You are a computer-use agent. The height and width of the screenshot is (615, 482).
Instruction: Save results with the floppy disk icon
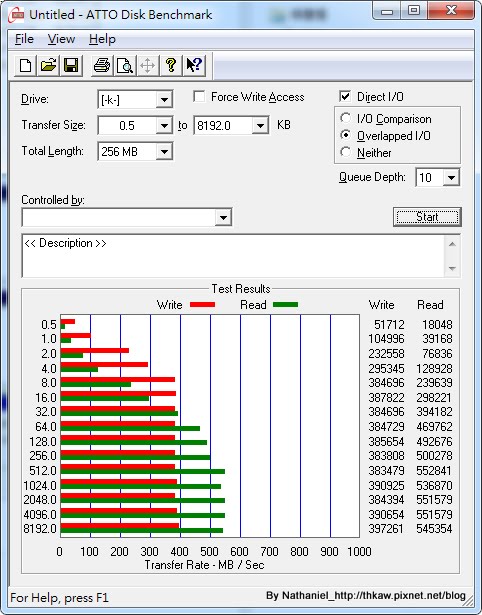point(71,65)
